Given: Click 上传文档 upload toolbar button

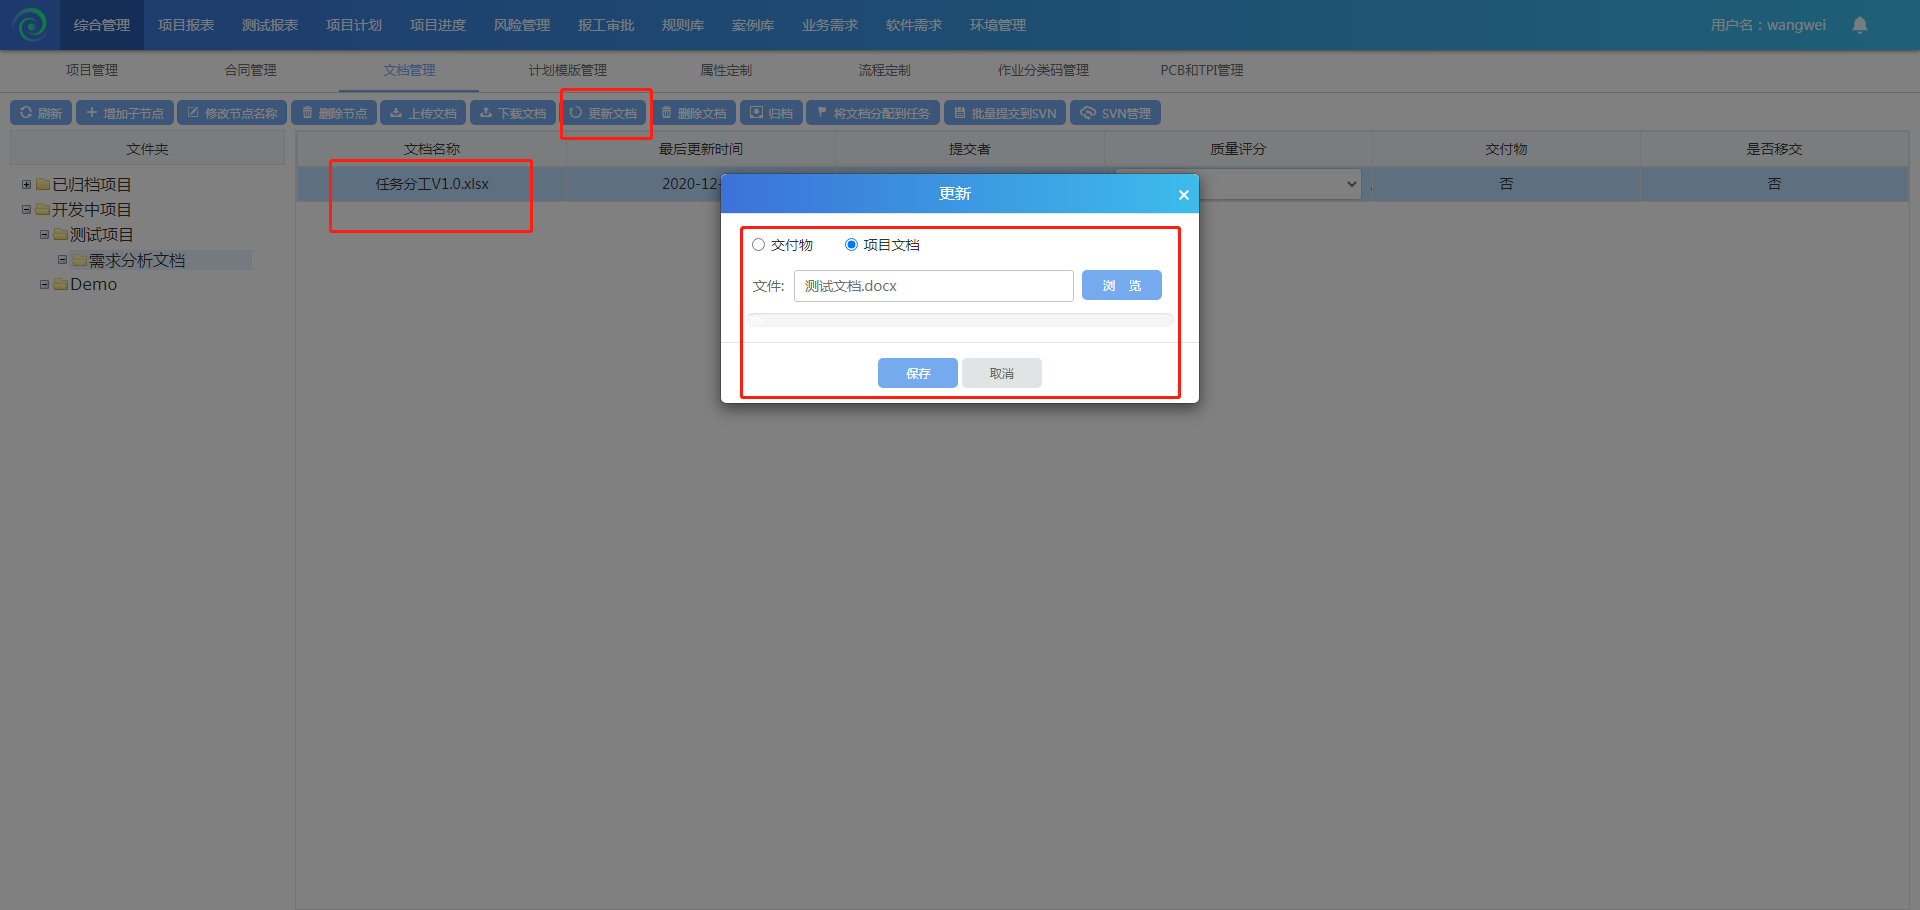Looking at the screenshot, I should (423, 113).
